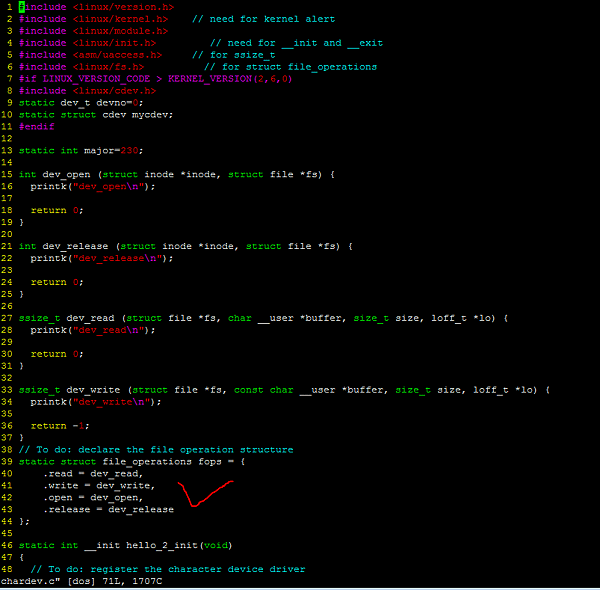Click the dev_read function name on line 27
The width and height of the screenshot is (600, 590).
[x=90, y=318]
